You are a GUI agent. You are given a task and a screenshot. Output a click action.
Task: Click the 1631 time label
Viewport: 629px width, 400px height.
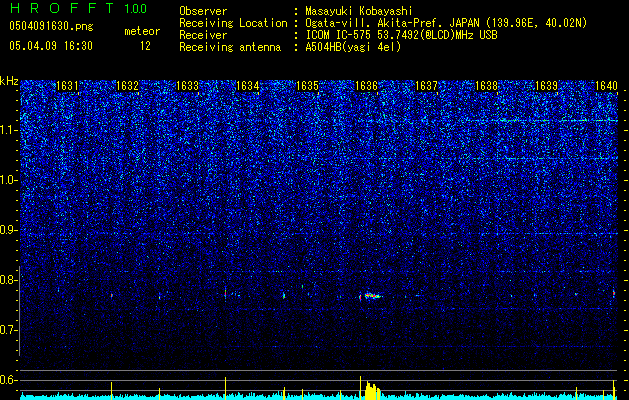pos(67,86)
